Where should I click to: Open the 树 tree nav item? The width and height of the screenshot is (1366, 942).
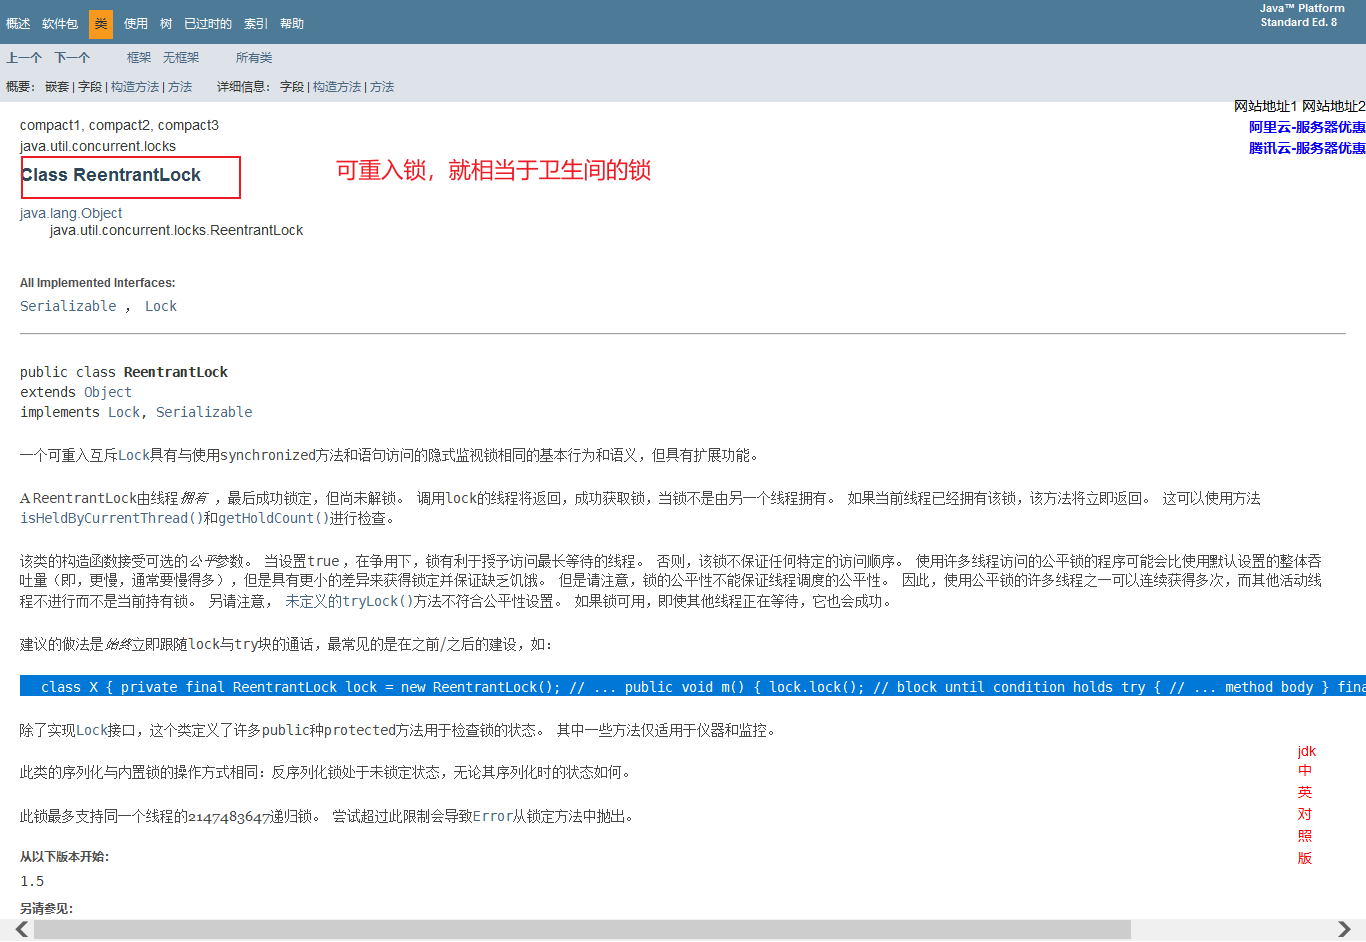166,24
